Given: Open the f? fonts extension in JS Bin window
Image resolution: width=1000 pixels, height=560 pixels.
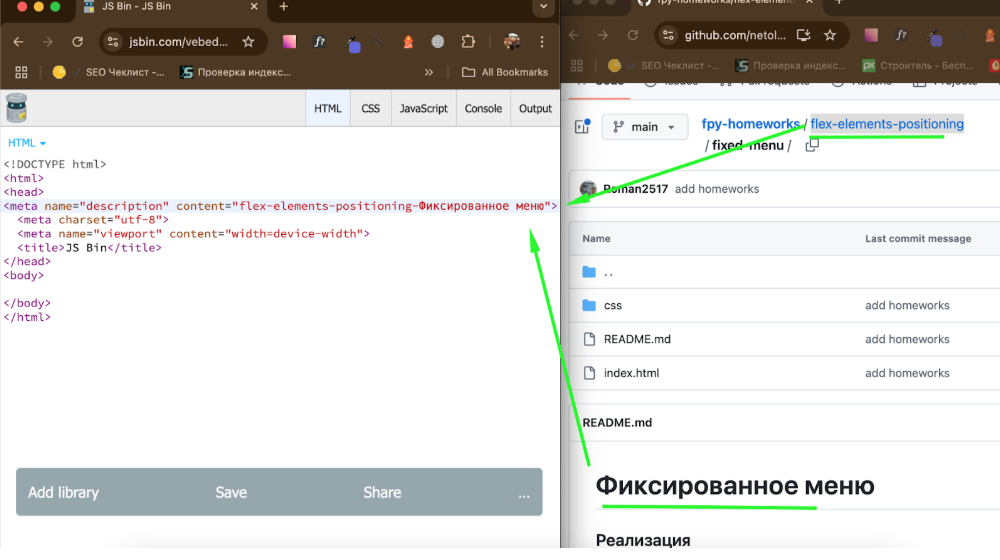Looking at the screenshot, I should (320, 42).
